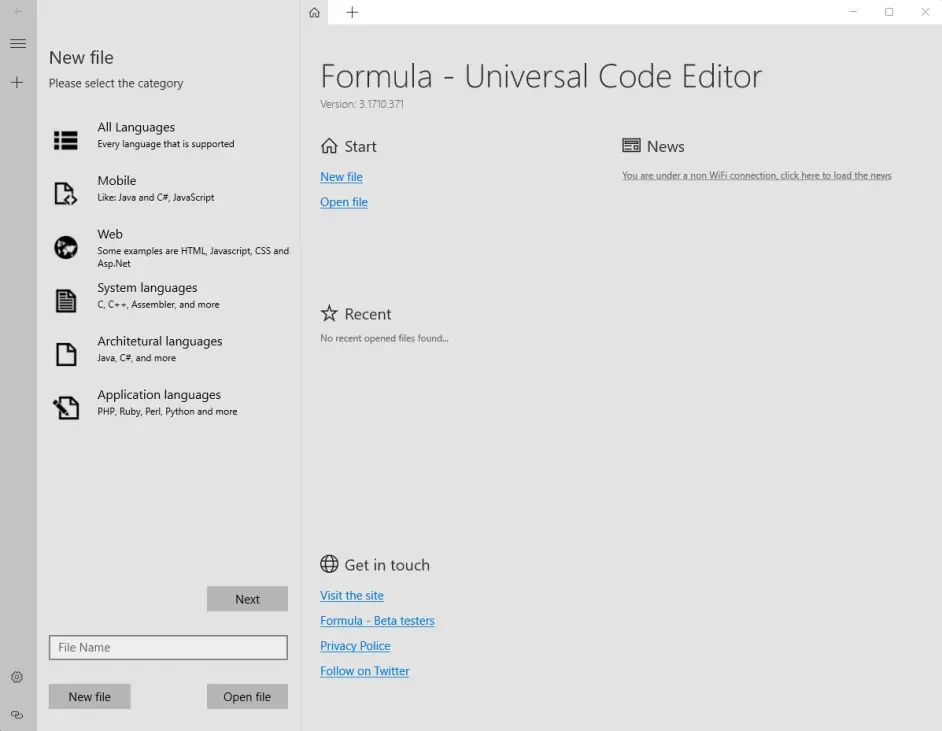Click the Formula - Universal Code Editor title
Image resolution: width=942 pixels, height=731 pixels.
click(541, 76)
